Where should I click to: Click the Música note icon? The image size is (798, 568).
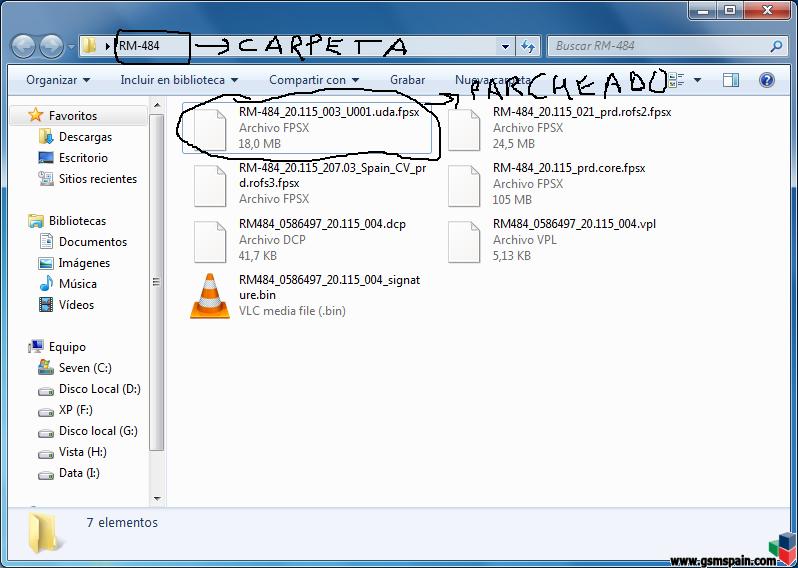46,283
